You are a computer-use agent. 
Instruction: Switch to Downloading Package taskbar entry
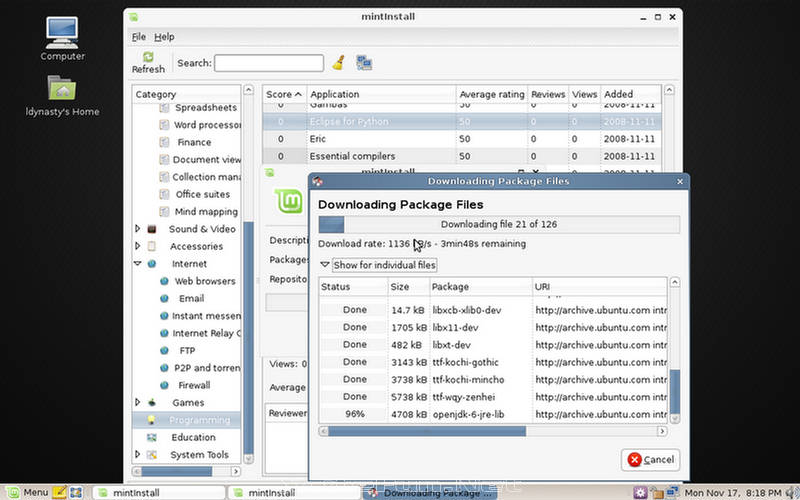430,493
